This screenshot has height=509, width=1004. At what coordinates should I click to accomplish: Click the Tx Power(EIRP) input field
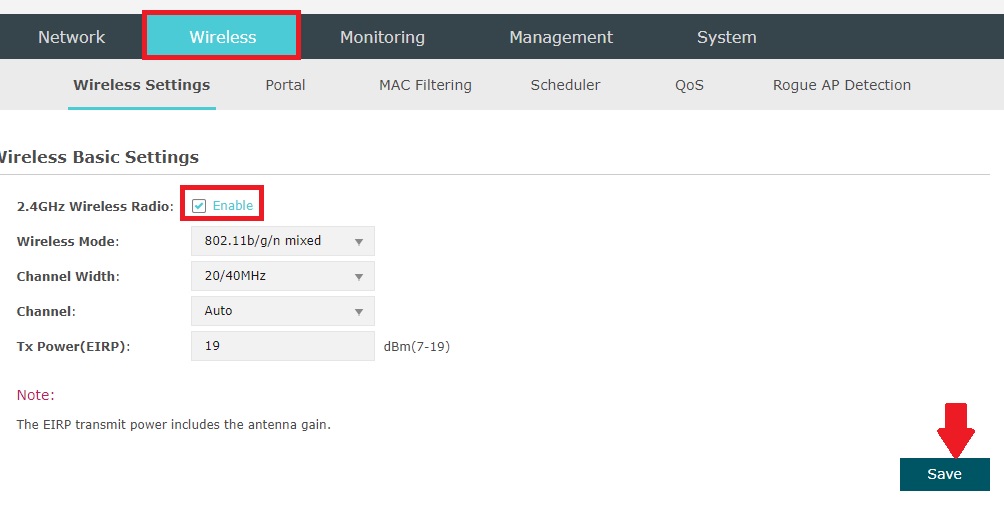tap(282, 346)
